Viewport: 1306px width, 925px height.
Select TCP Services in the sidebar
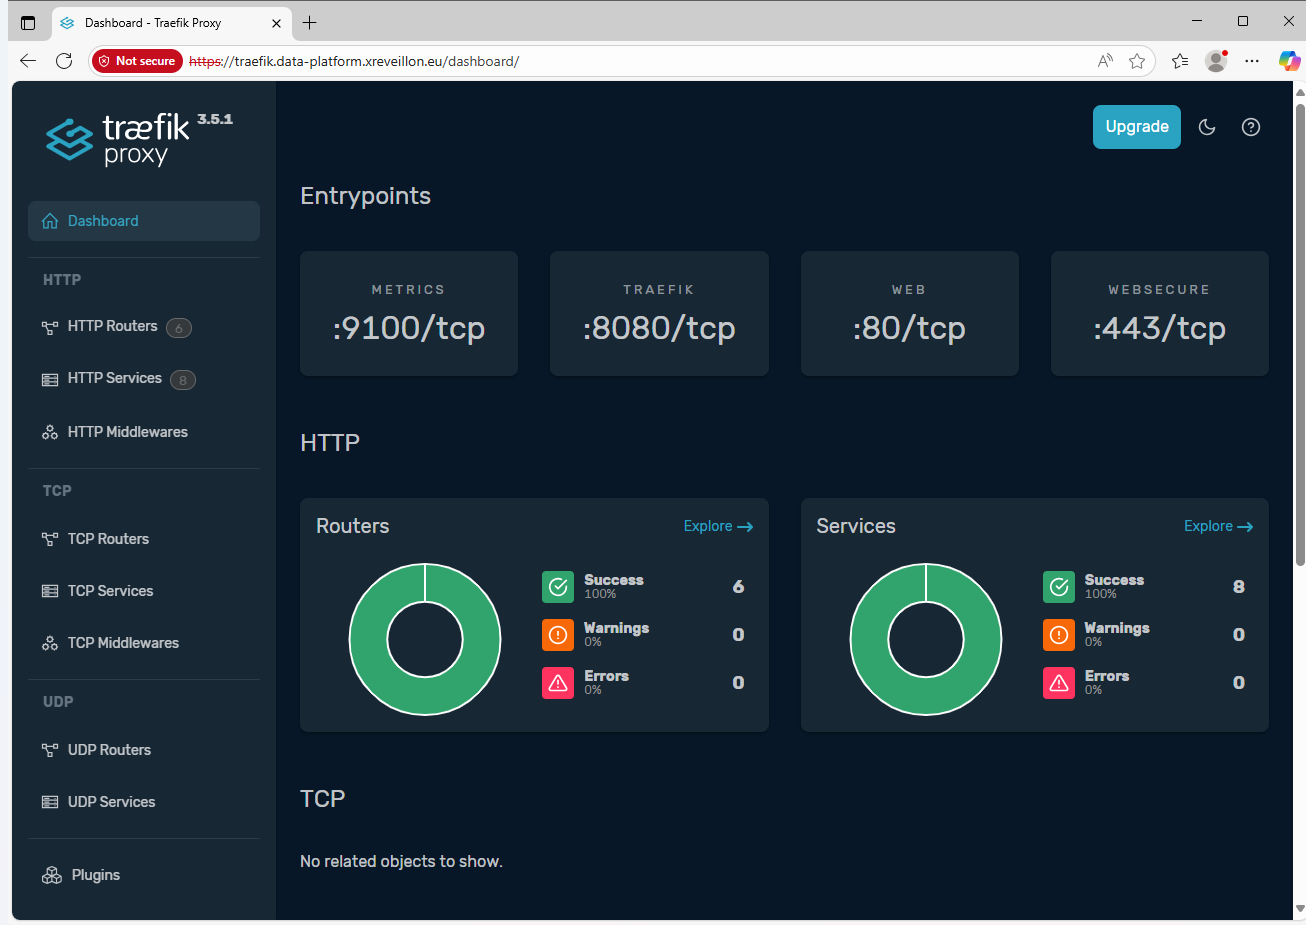[x=110, y=590]
